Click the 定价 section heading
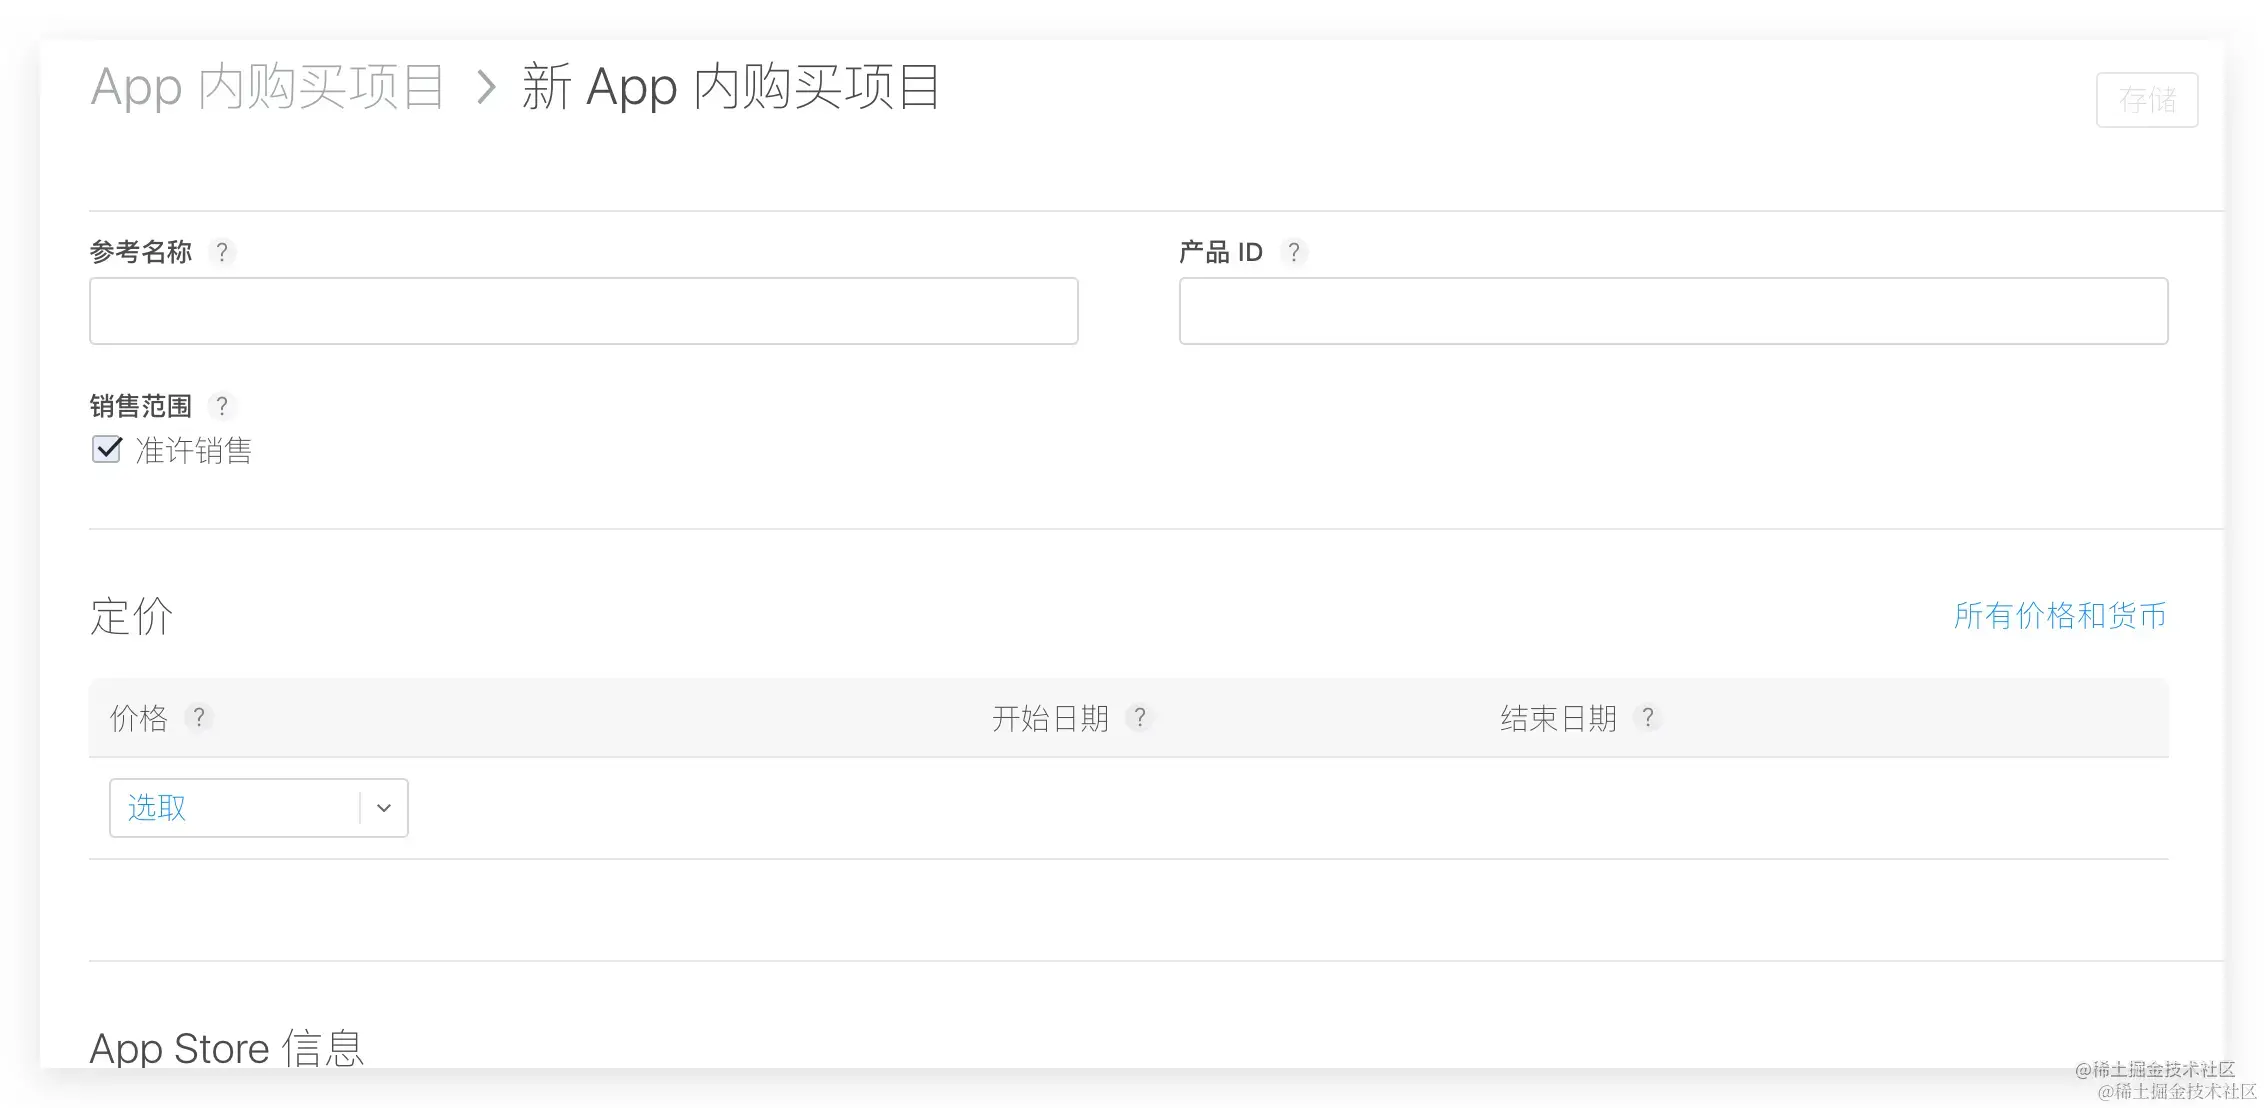The image size is (2264, 1108). click(x=131, y=616)
